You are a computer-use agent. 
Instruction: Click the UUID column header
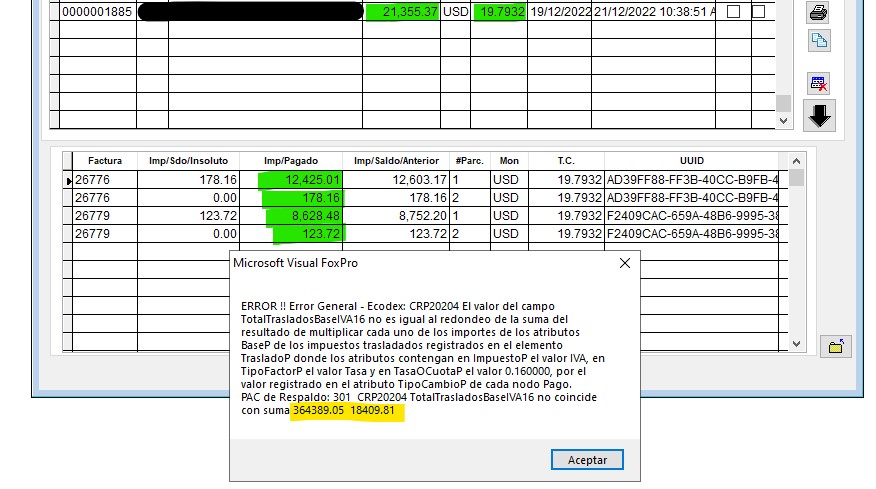pos(692,161)
